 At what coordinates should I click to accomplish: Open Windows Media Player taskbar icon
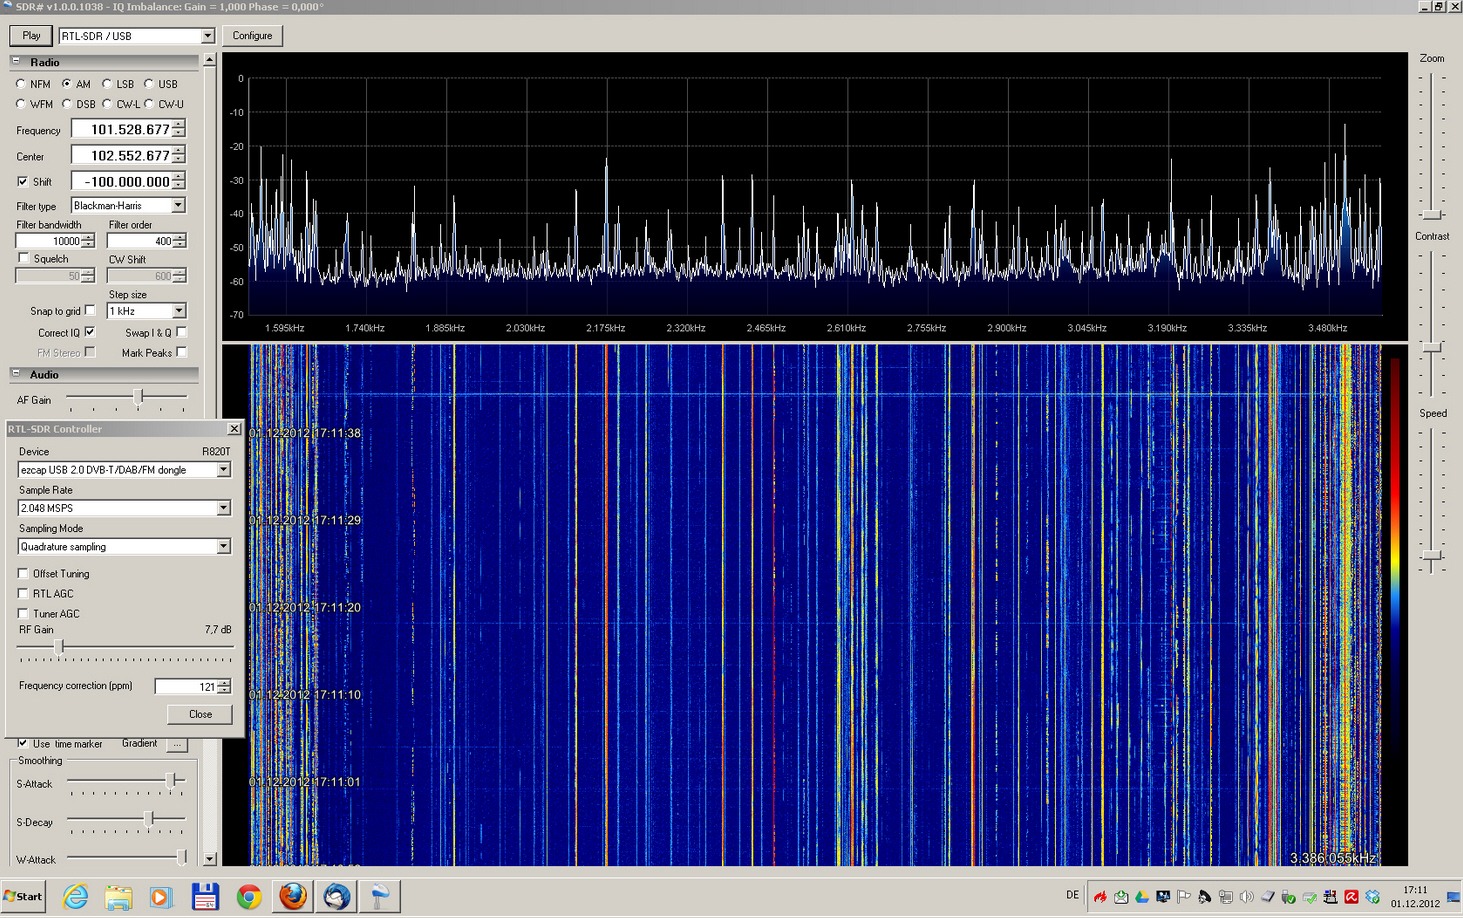[160, 897]
